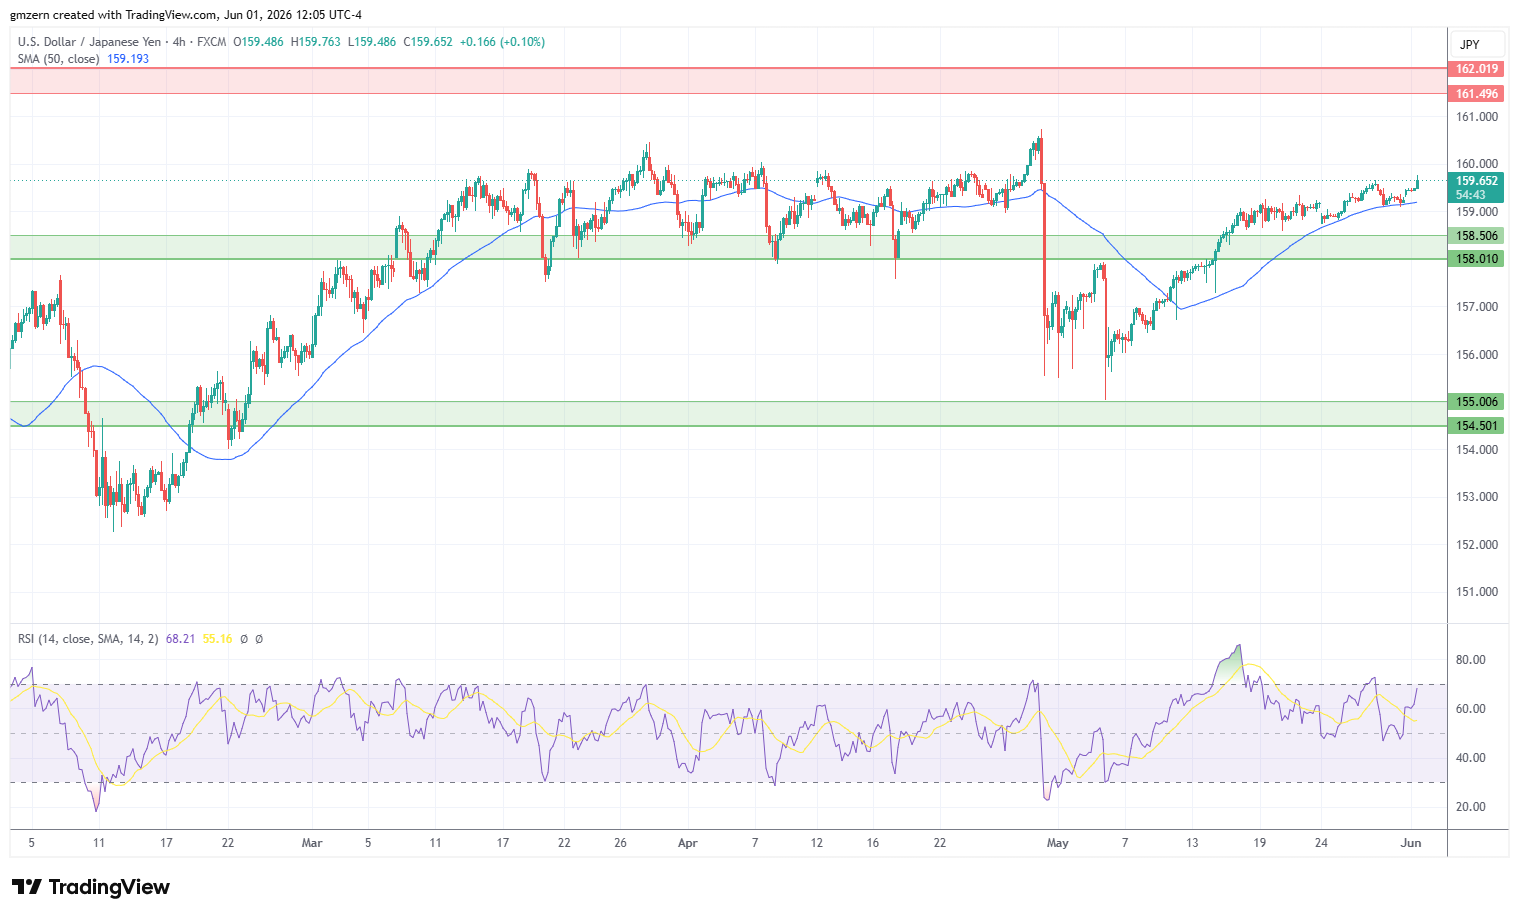Select the high value H159.763

316,42
